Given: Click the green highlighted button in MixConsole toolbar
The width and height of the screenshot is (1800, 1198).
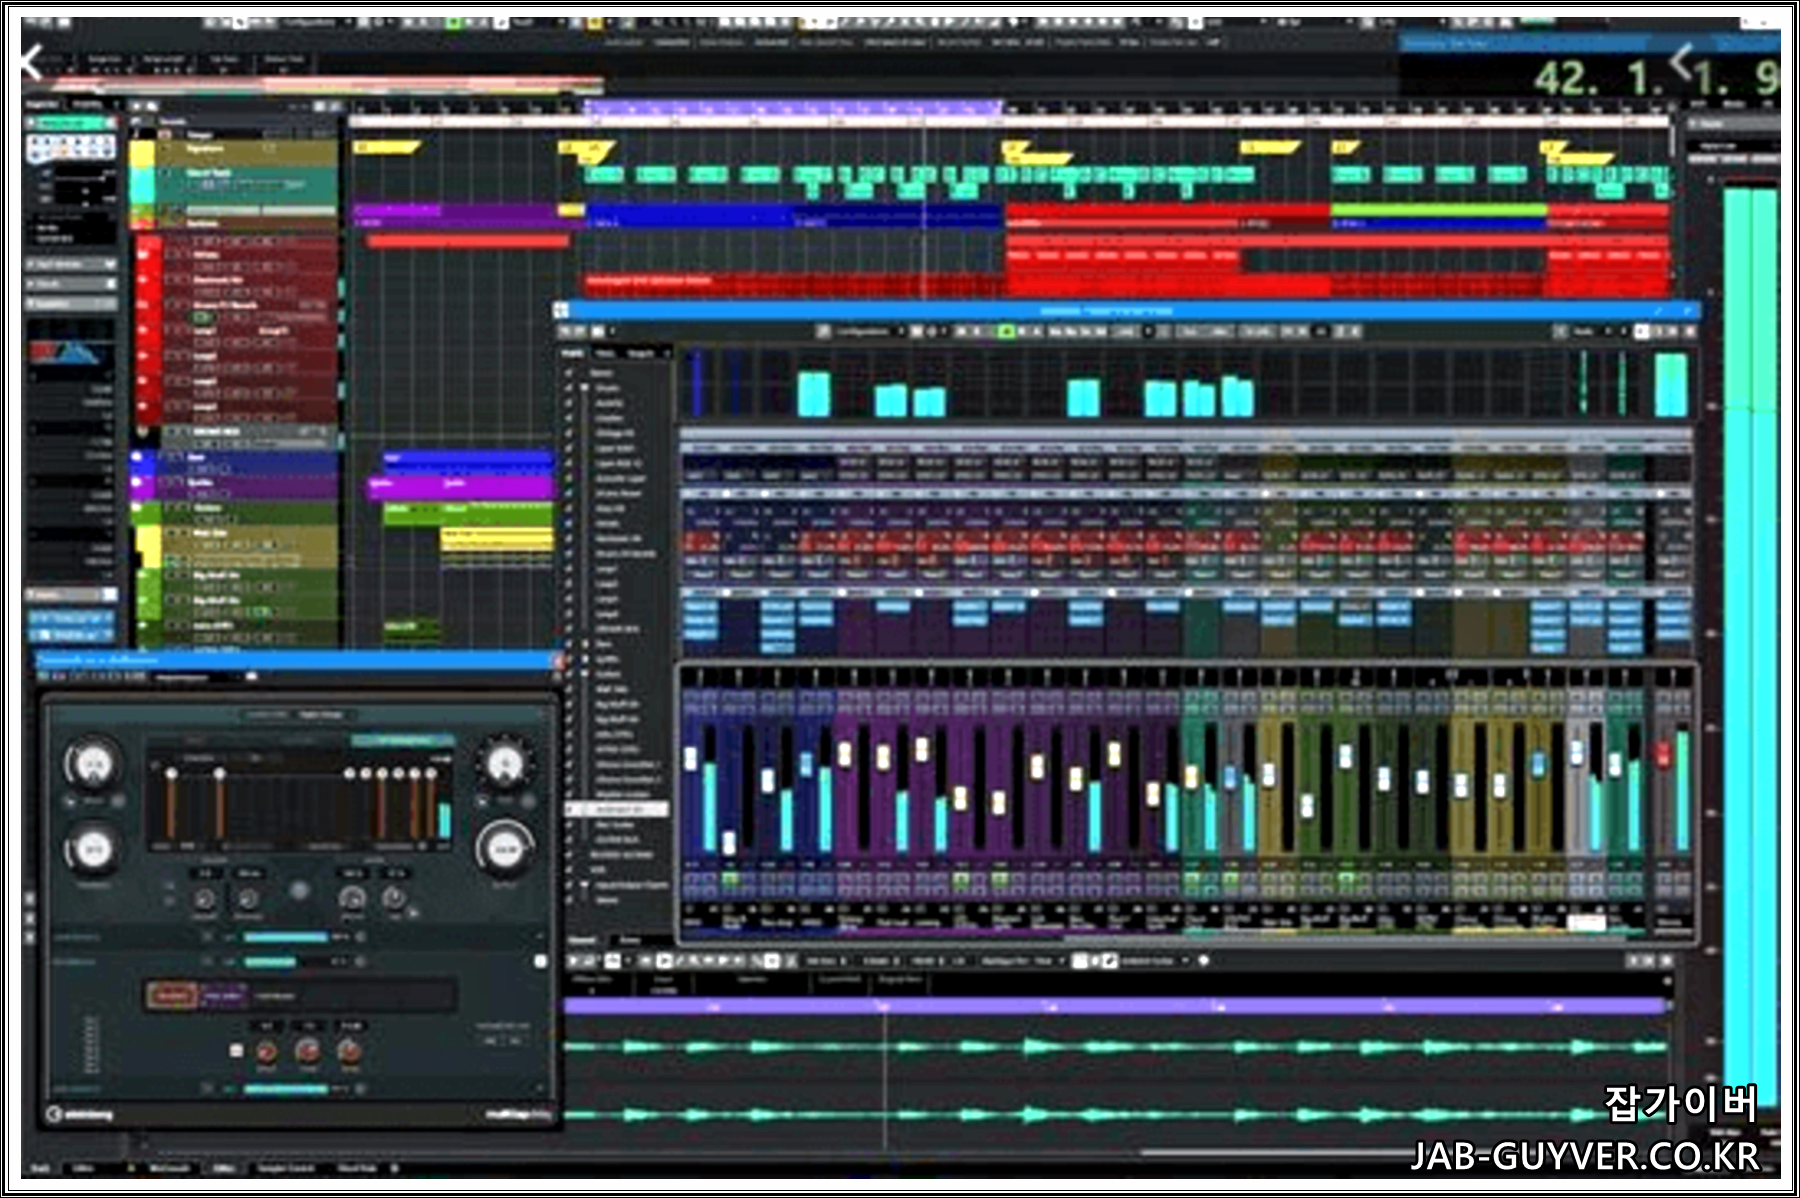Looking at the screenshot, I should point(1006,331).
